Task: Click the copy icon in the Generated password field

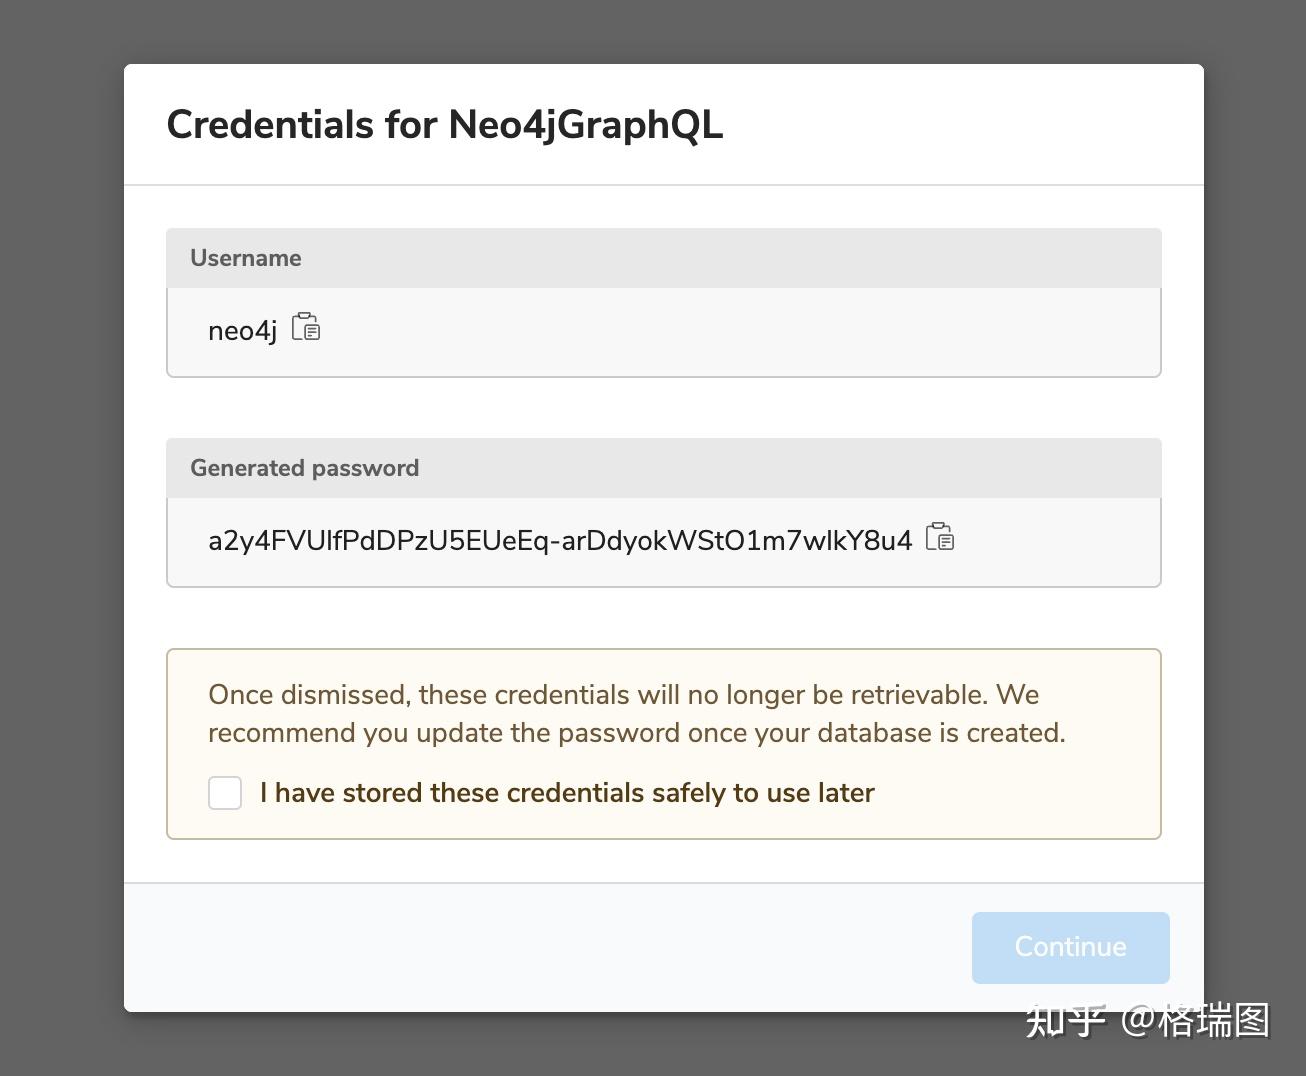Action: click(940, 537)
